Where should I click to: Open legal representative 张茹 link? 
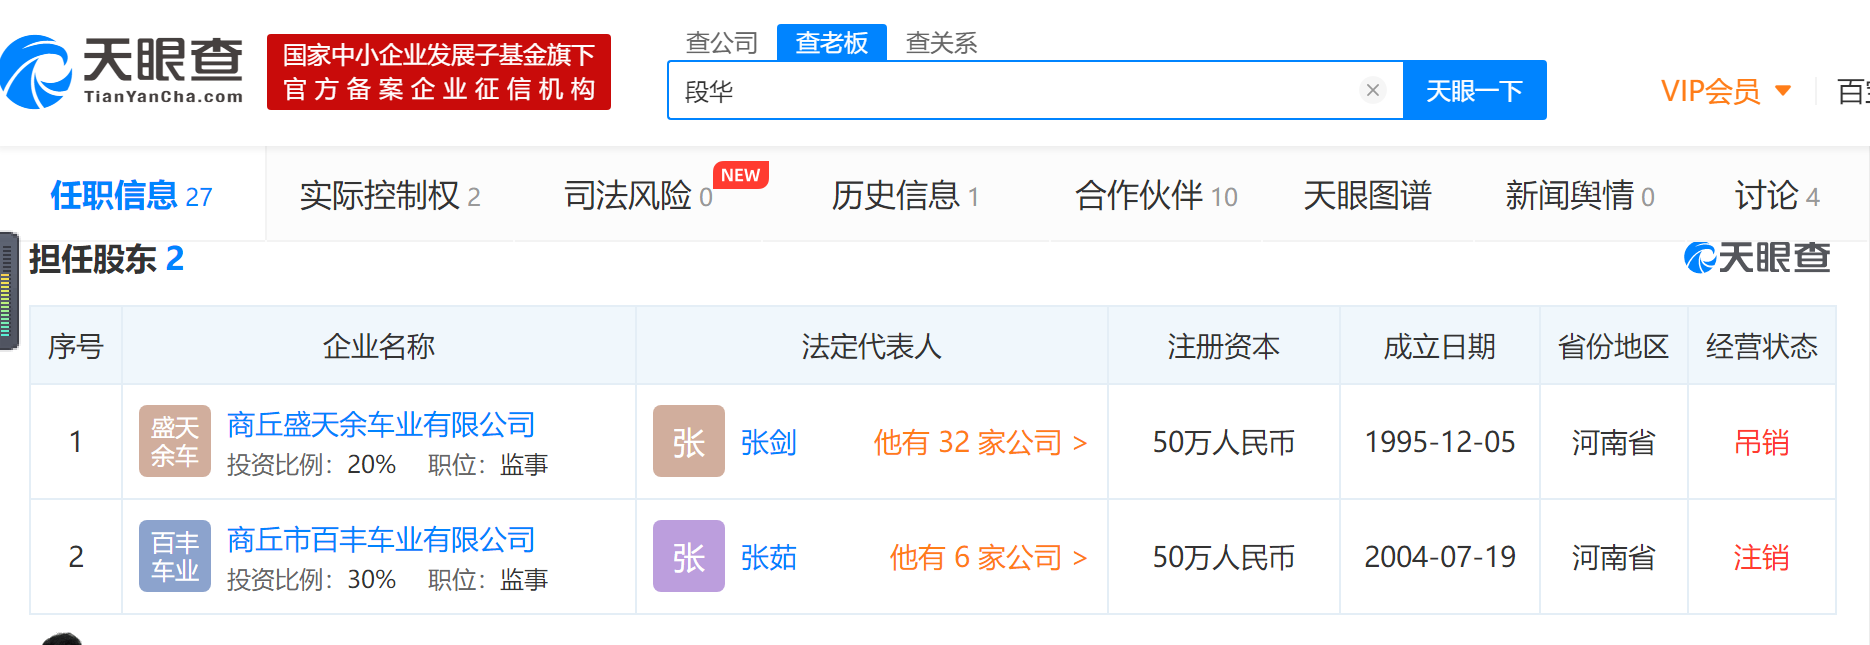(768, 557)
